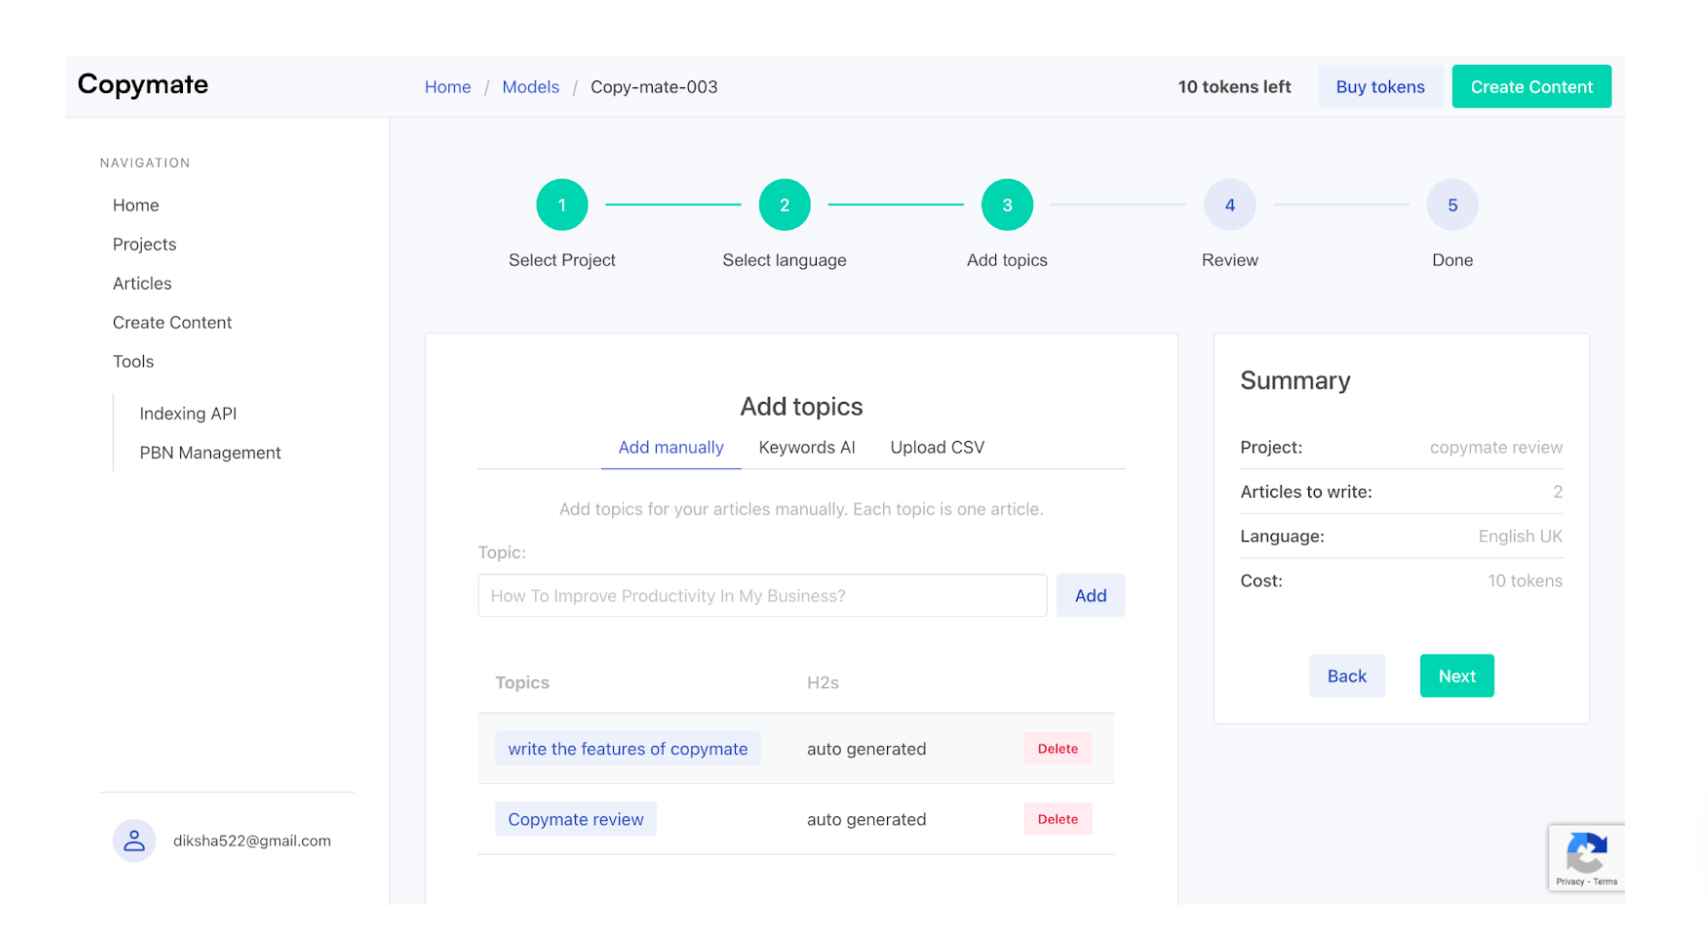Viewport: 1708px width, 942px height.
Task: Click 'auto generated' in Copymate review row
Action: point(866,819)
